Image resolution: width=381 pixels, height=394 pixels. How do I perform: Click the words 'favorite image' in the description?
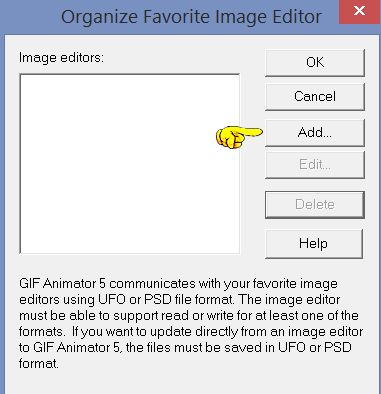295,284
